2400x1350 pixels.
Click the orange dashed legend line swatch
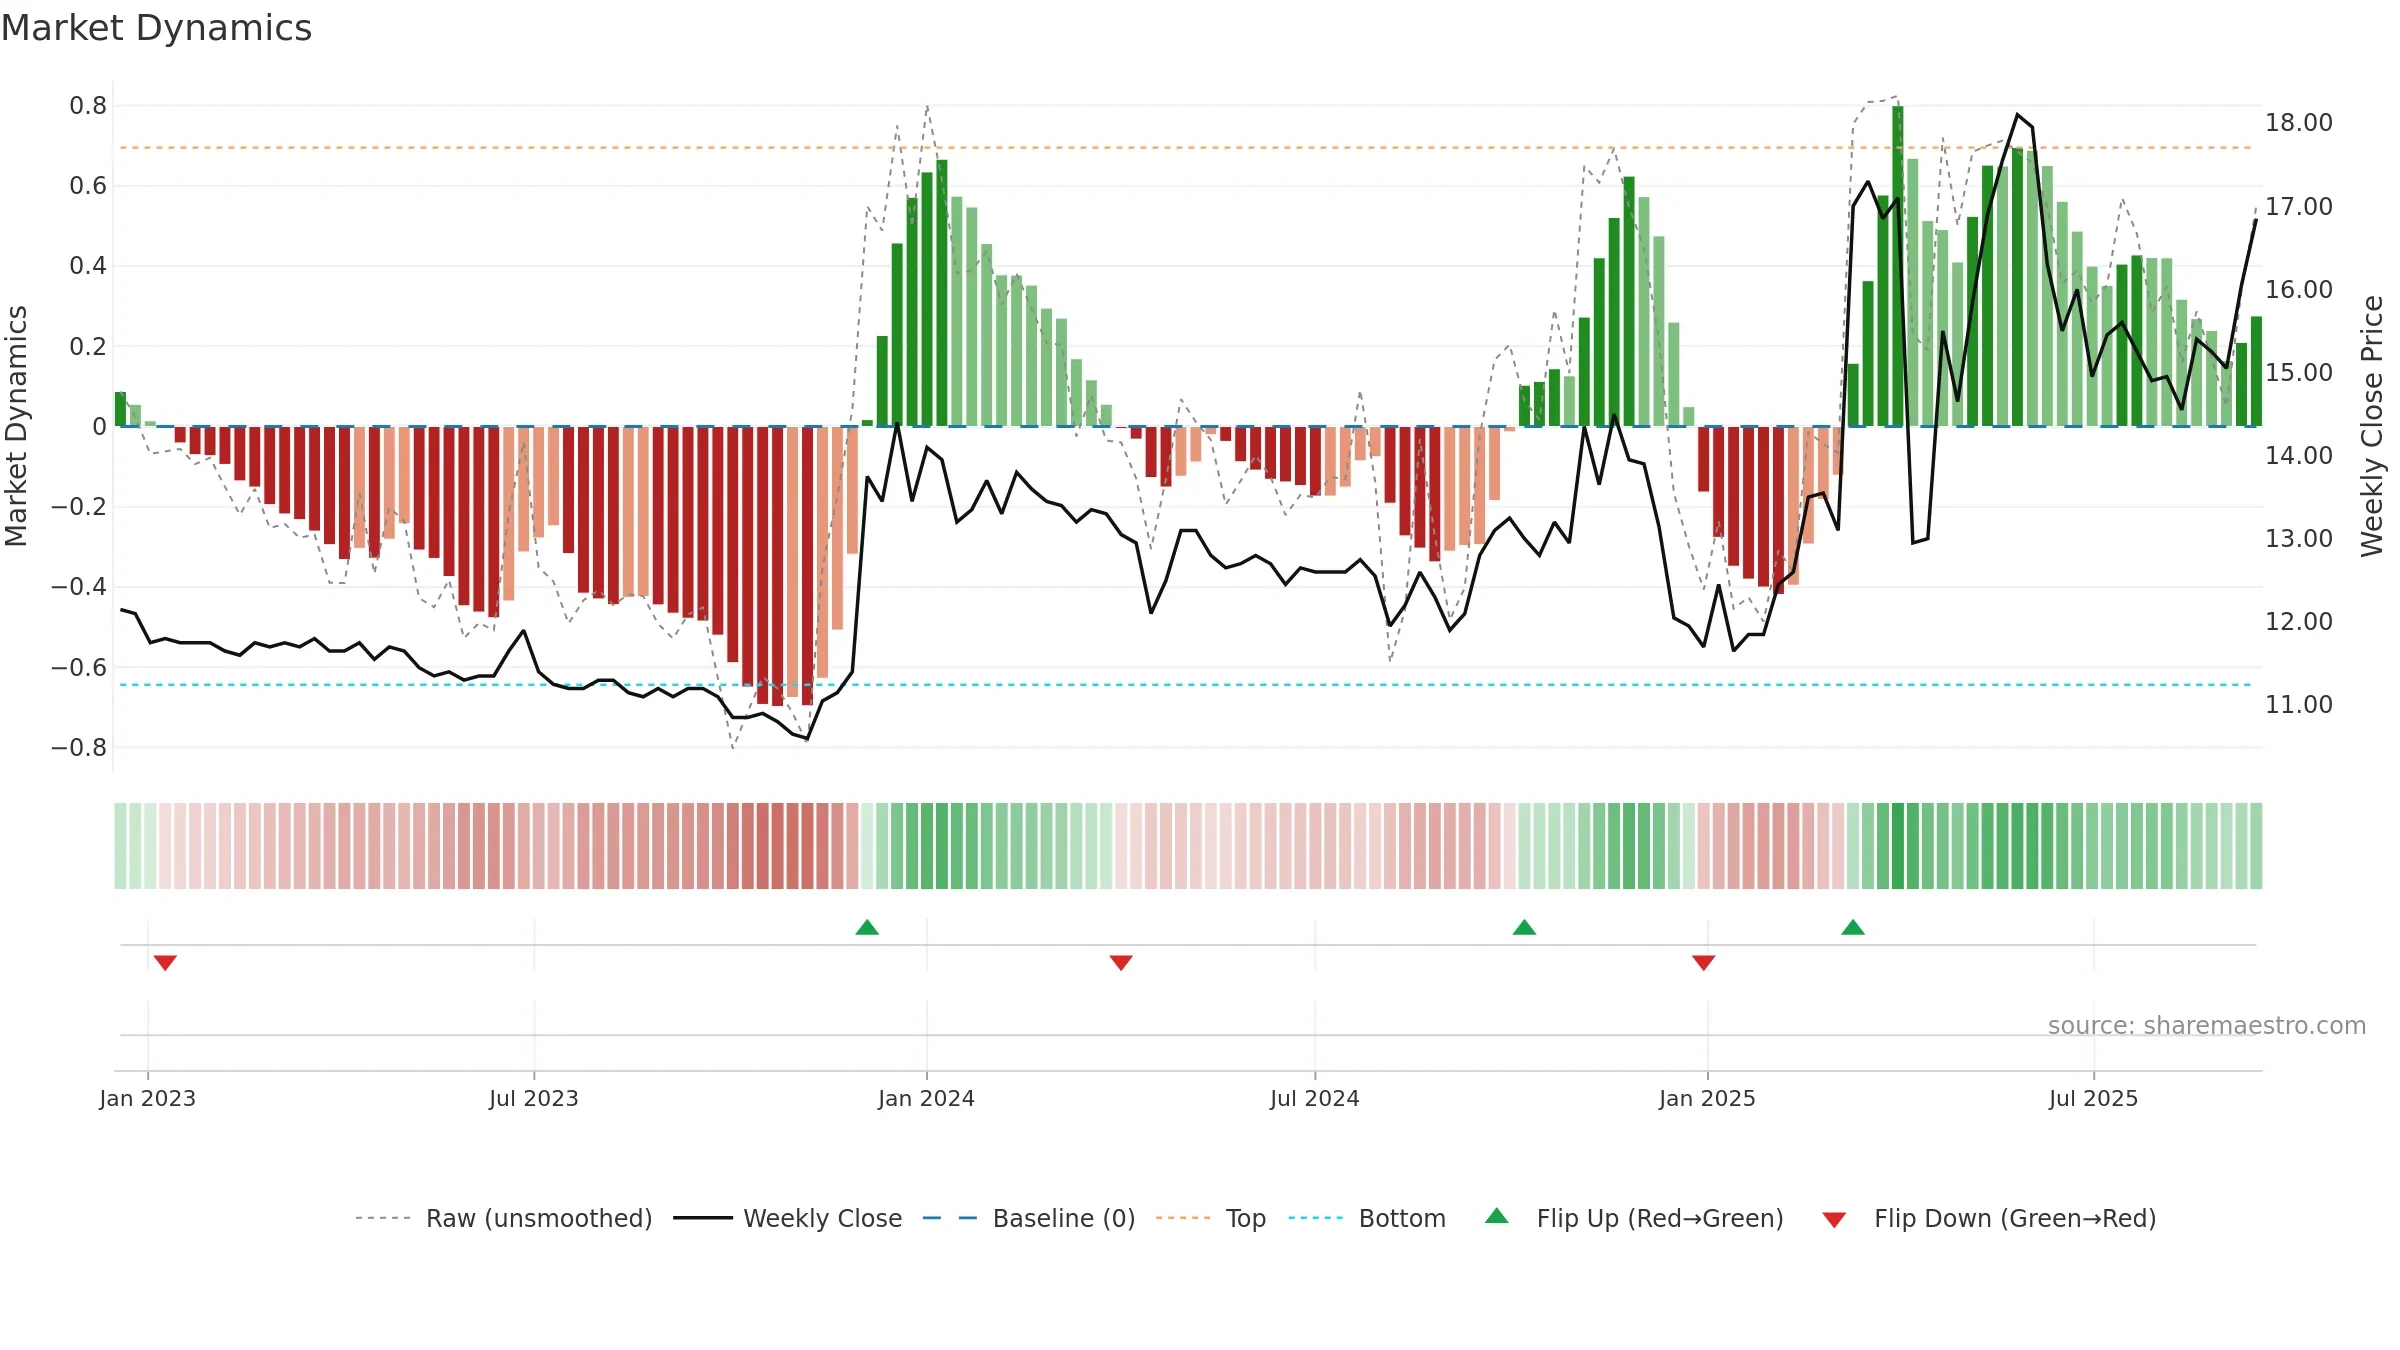[1183, 1218]
